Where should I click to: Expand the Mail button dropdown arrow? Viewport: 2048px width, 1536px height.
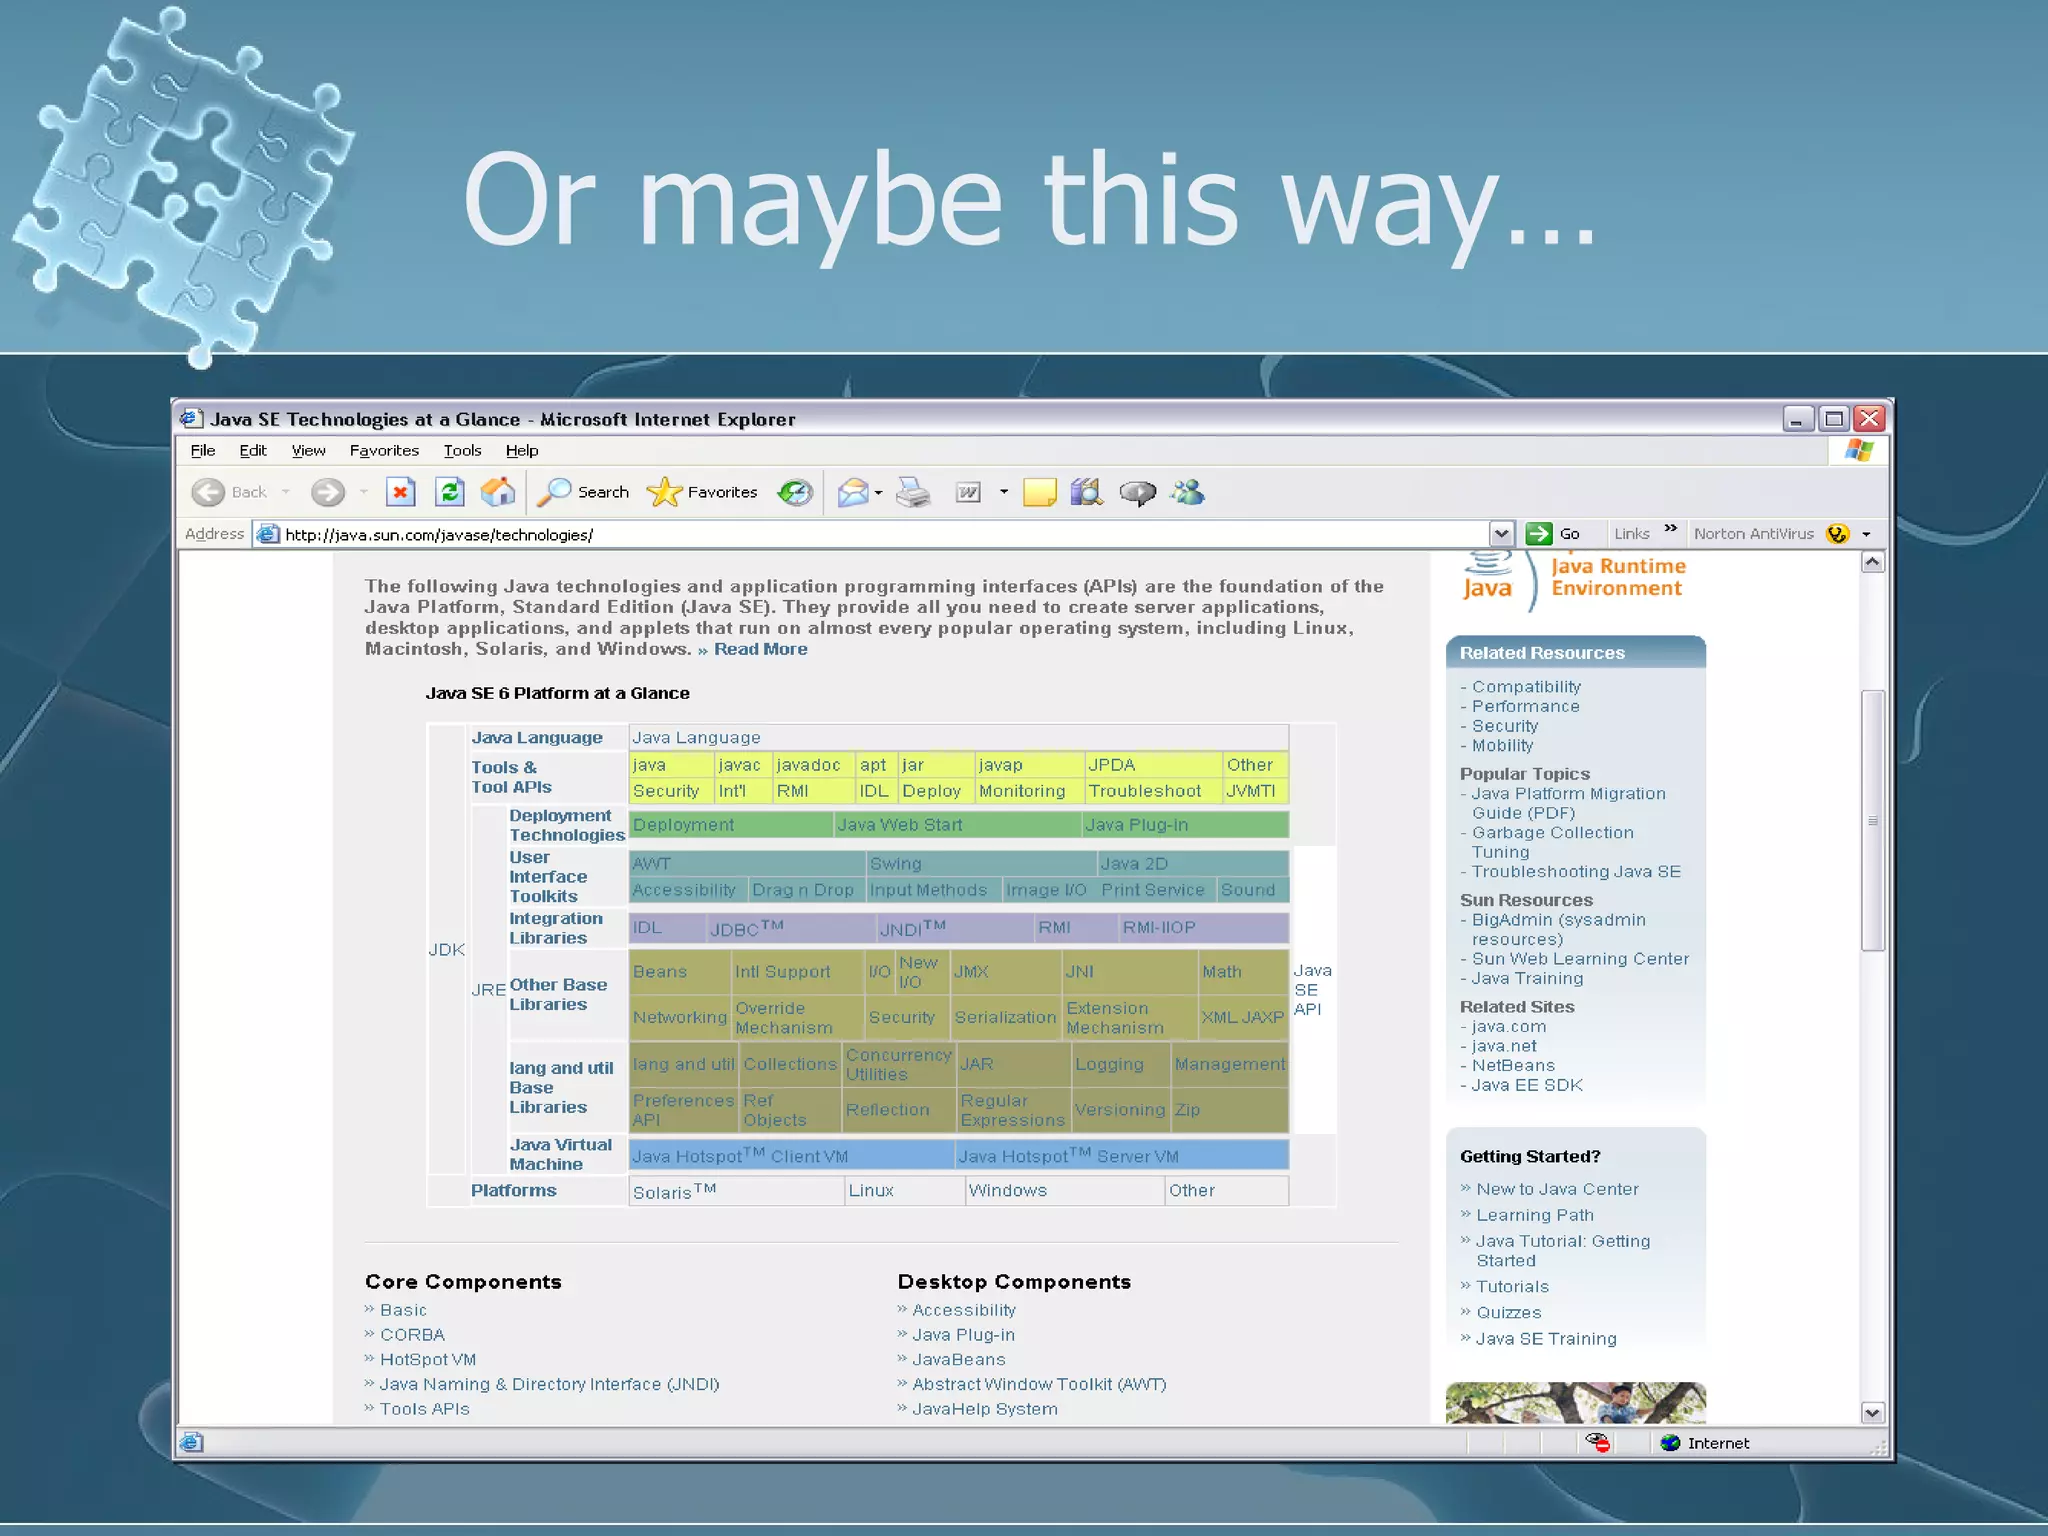tap(879, 493)
